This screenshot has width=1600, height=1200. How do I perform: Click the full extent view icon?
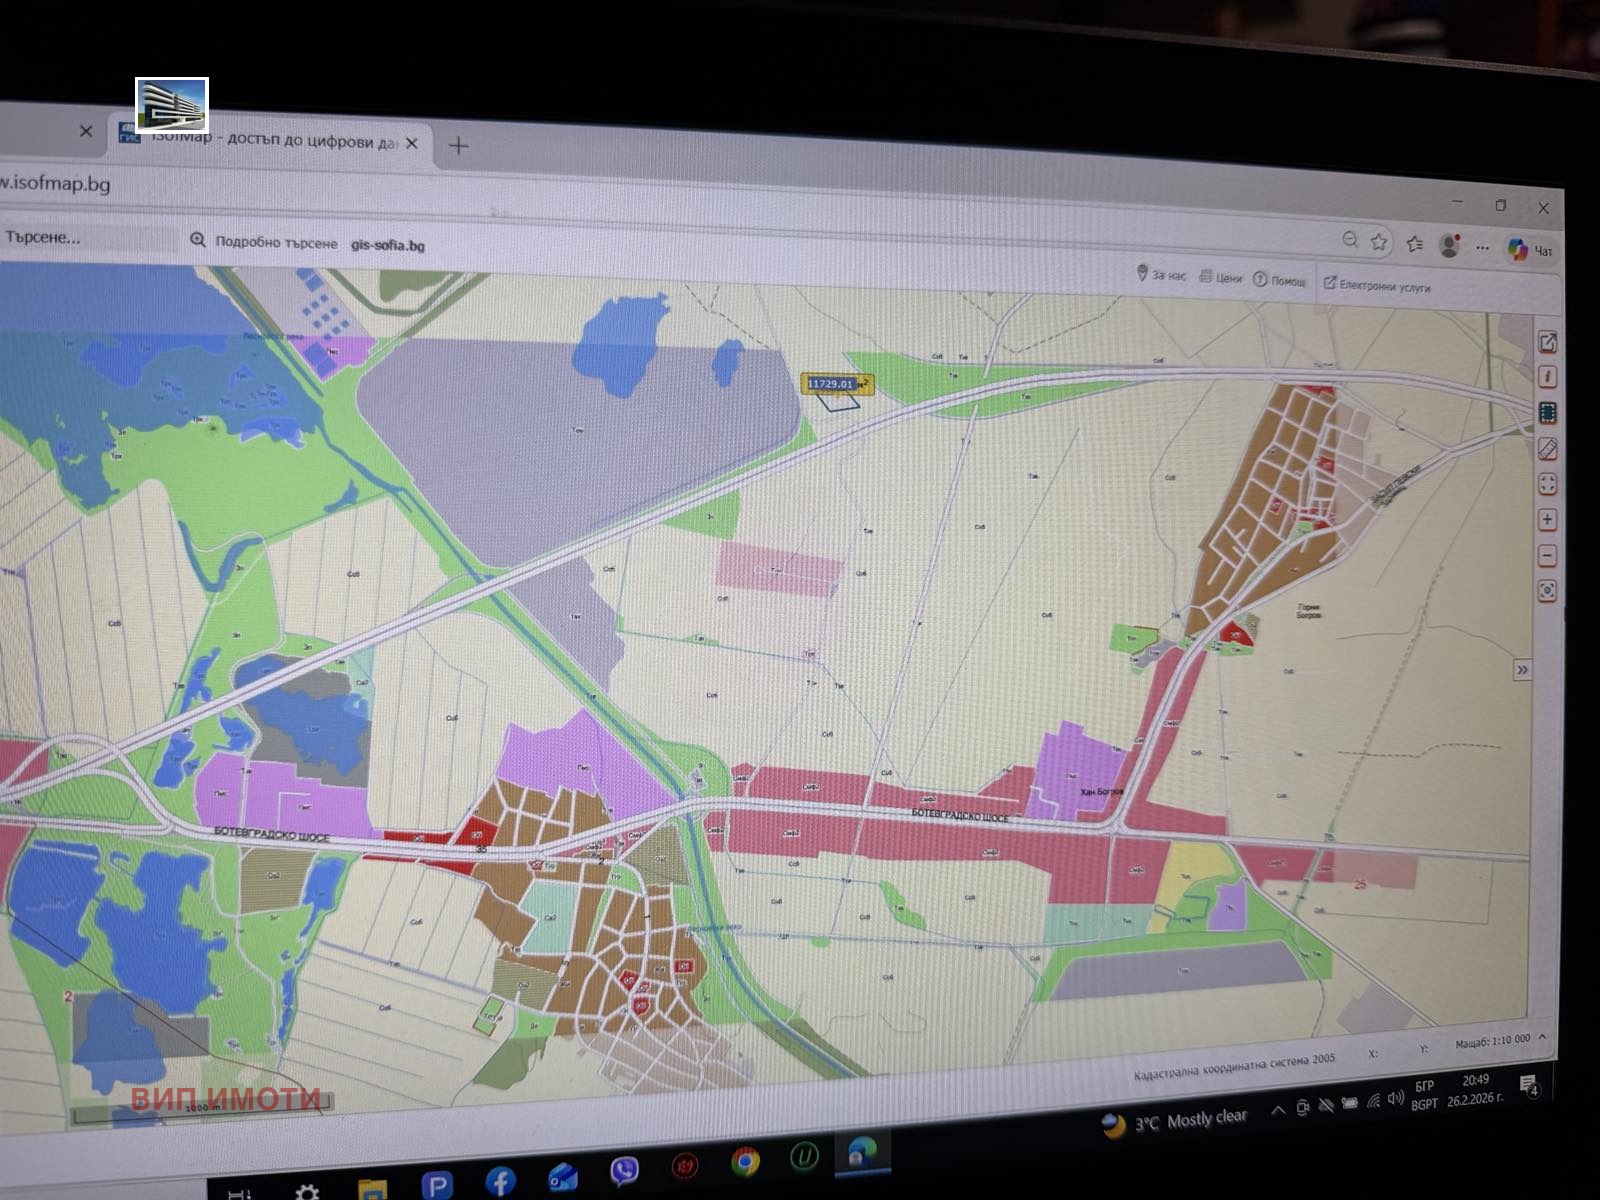point(1547,484)
